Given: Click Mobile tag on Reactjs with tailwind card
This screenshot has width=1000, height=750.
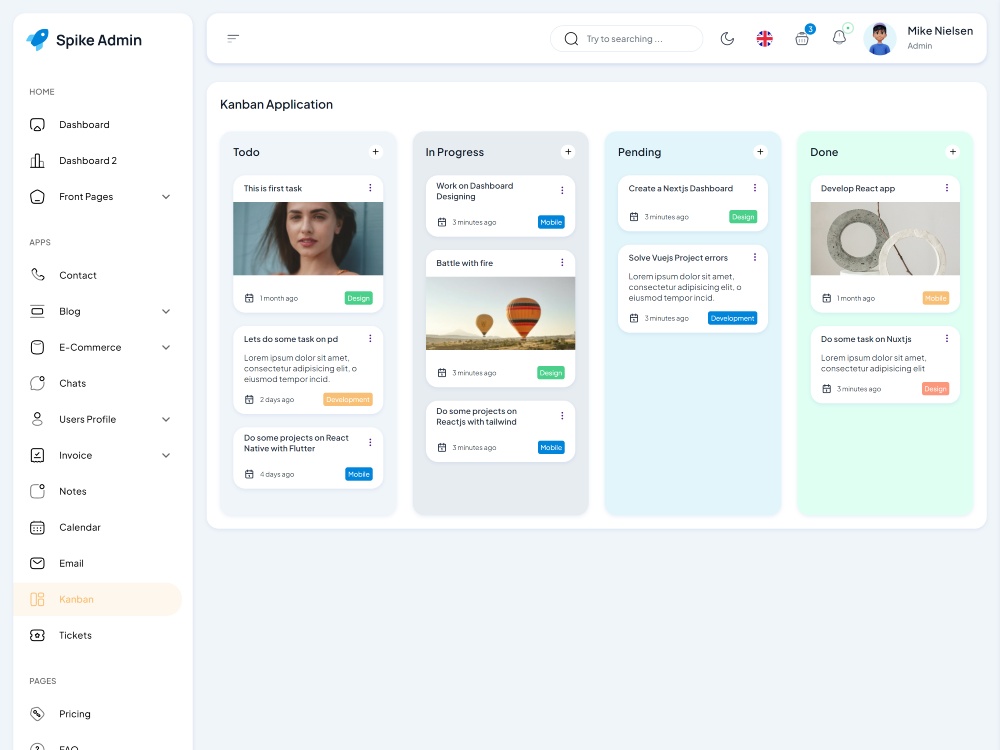Looking at the screenshot, I should (551, 448).
